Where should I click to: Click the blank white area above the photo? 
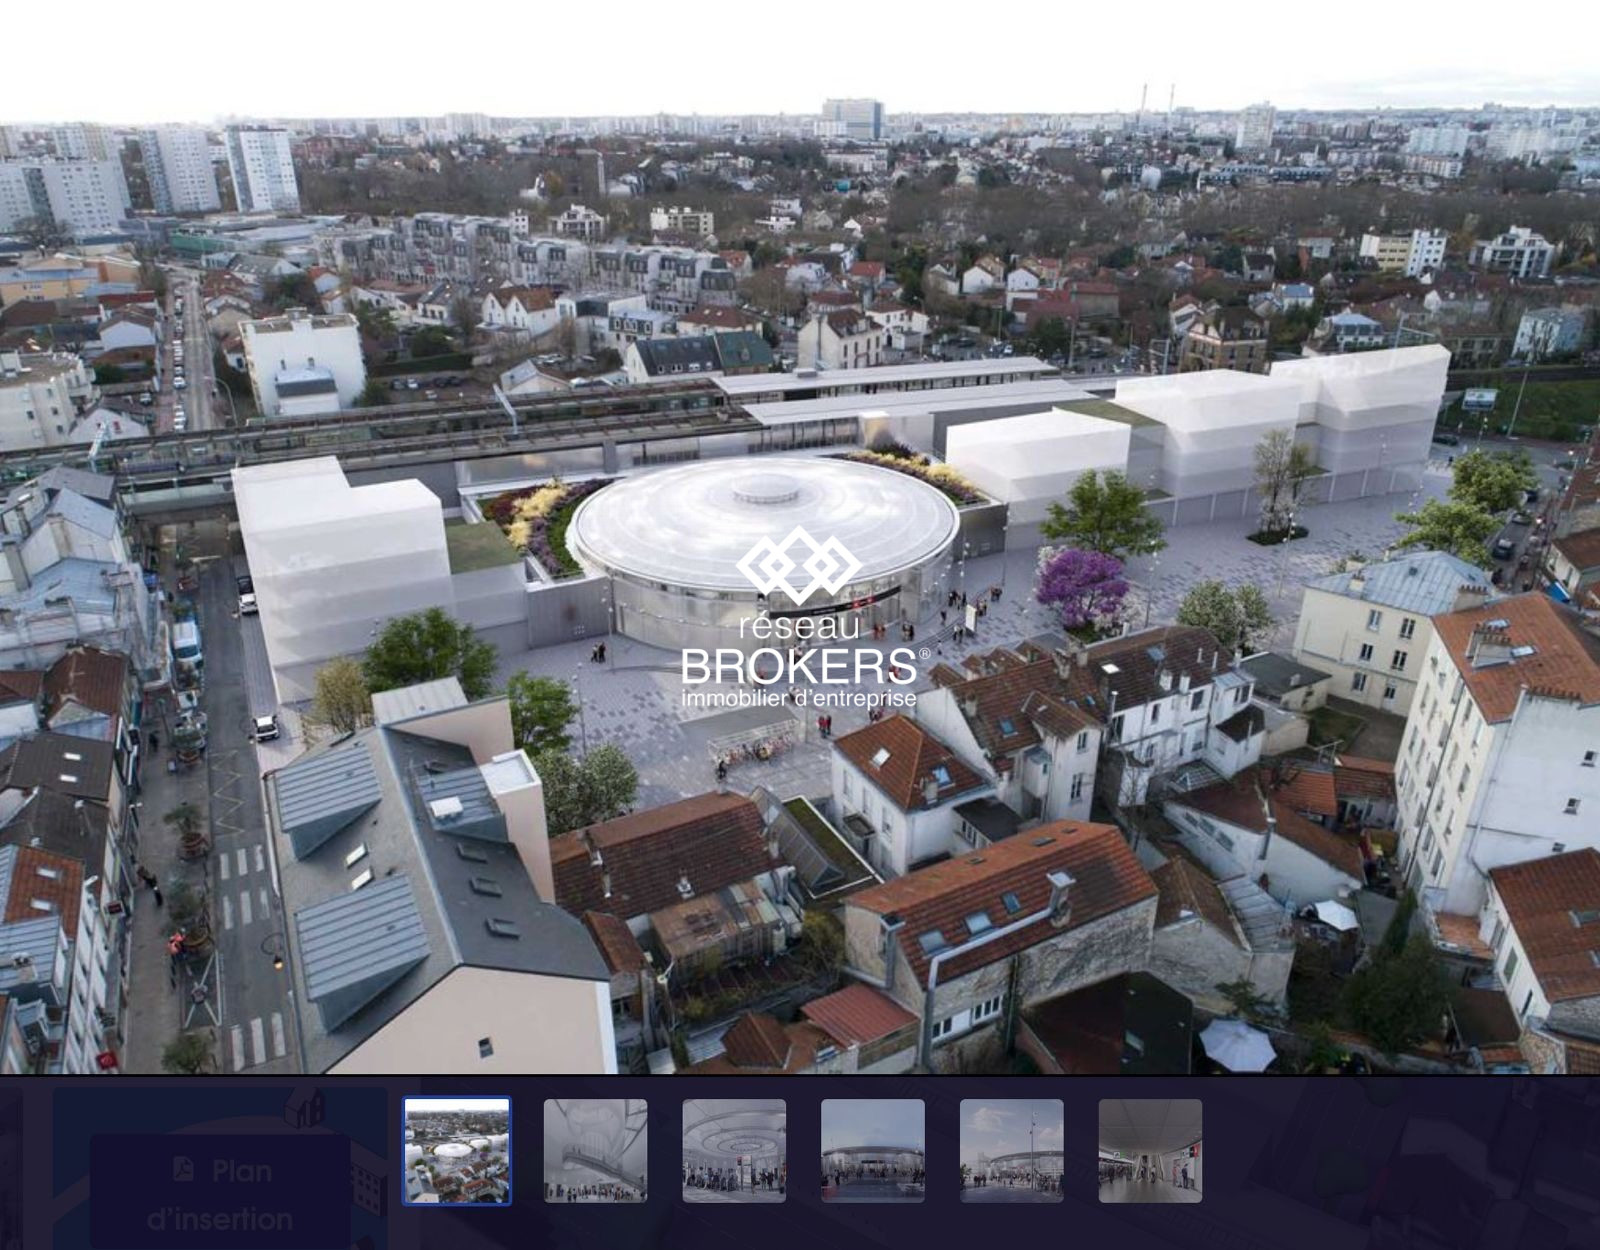click(x=800, y=50)
